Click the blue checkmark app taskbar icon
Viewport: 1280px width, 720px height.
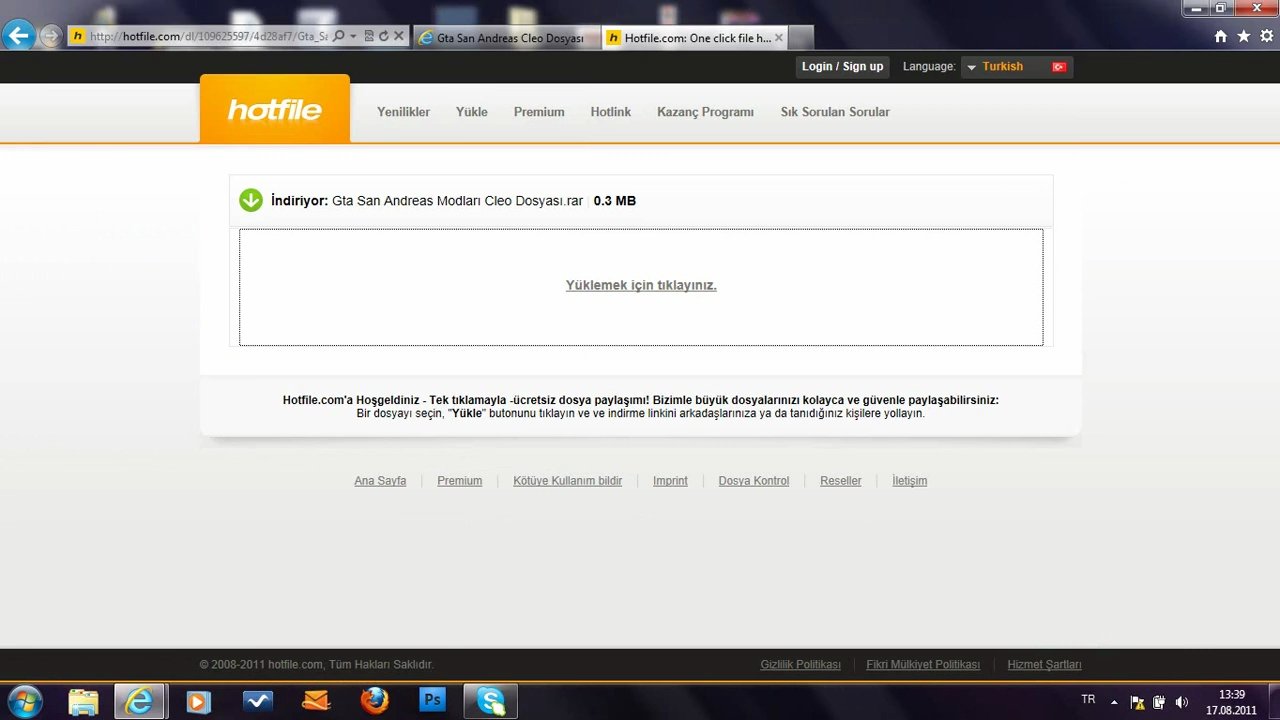257,701
